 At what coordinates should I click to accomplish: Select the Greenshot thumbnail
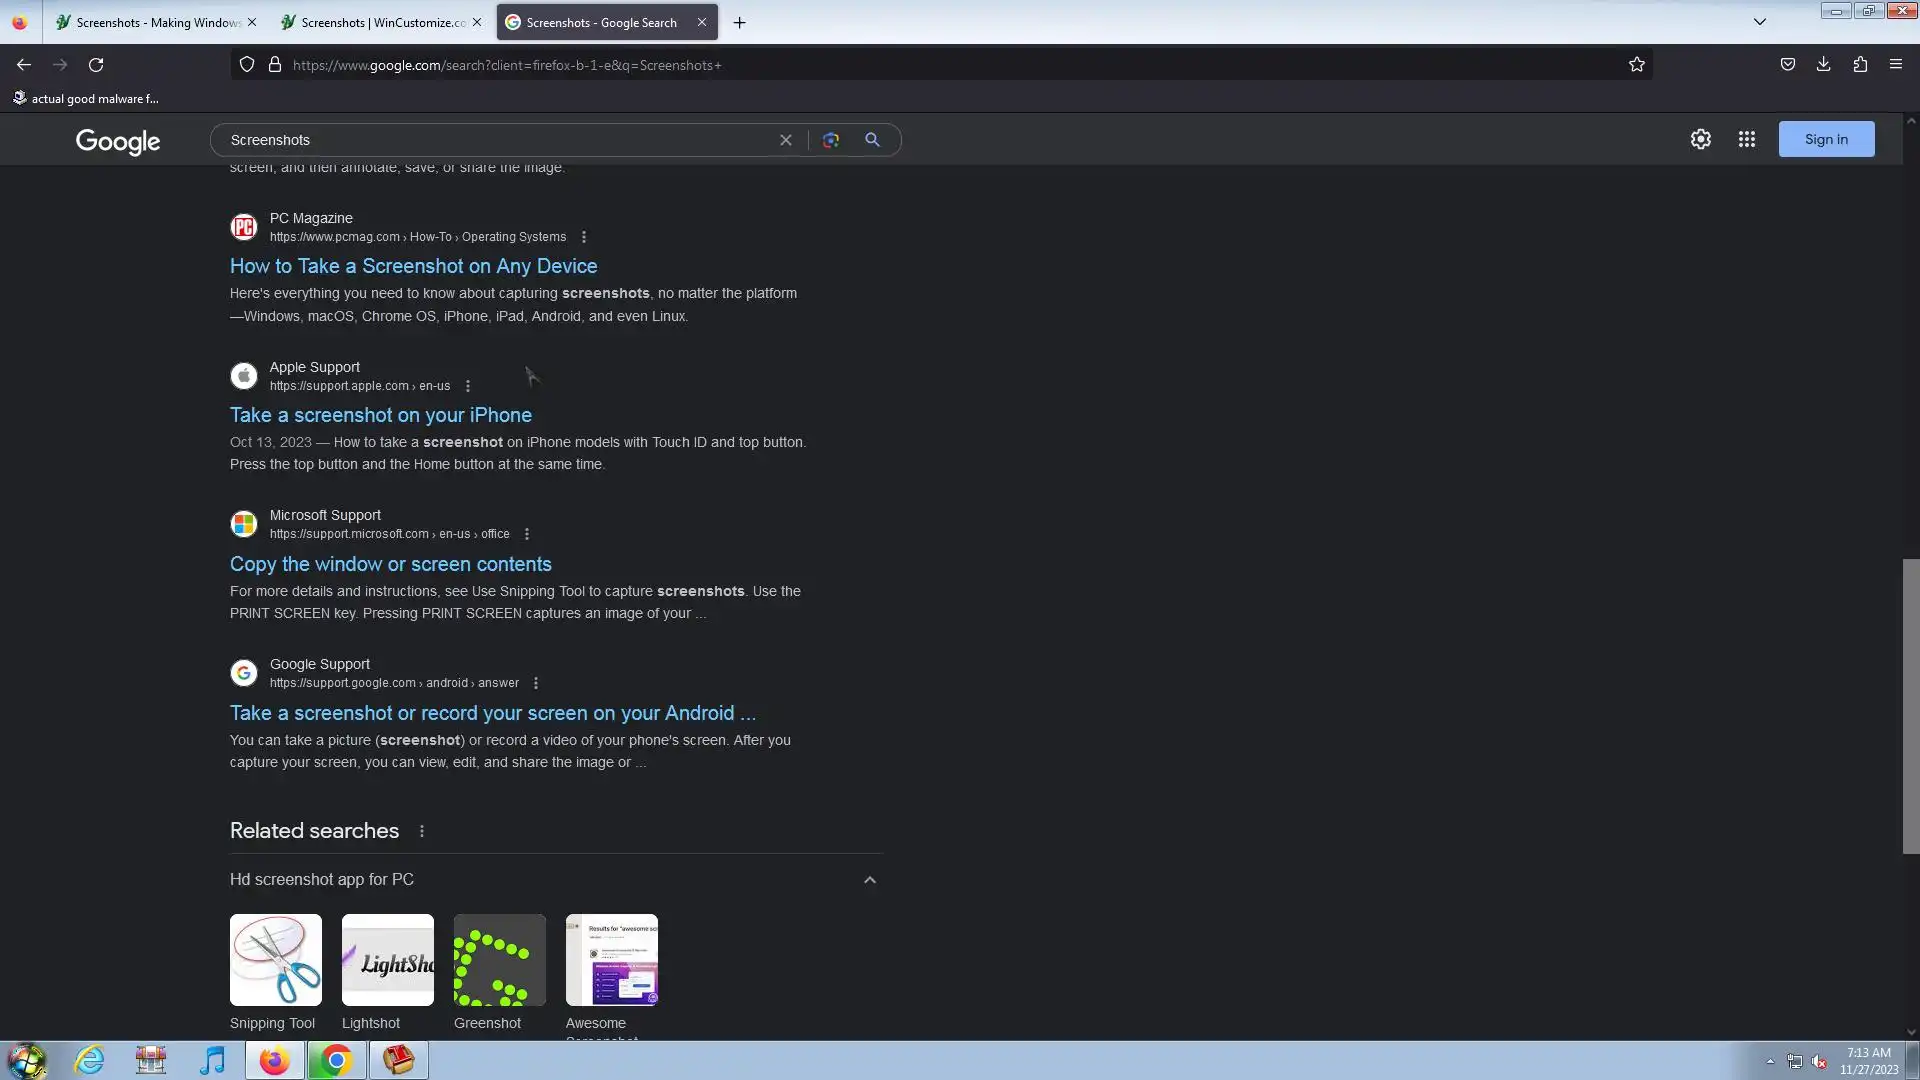point(499,960)
